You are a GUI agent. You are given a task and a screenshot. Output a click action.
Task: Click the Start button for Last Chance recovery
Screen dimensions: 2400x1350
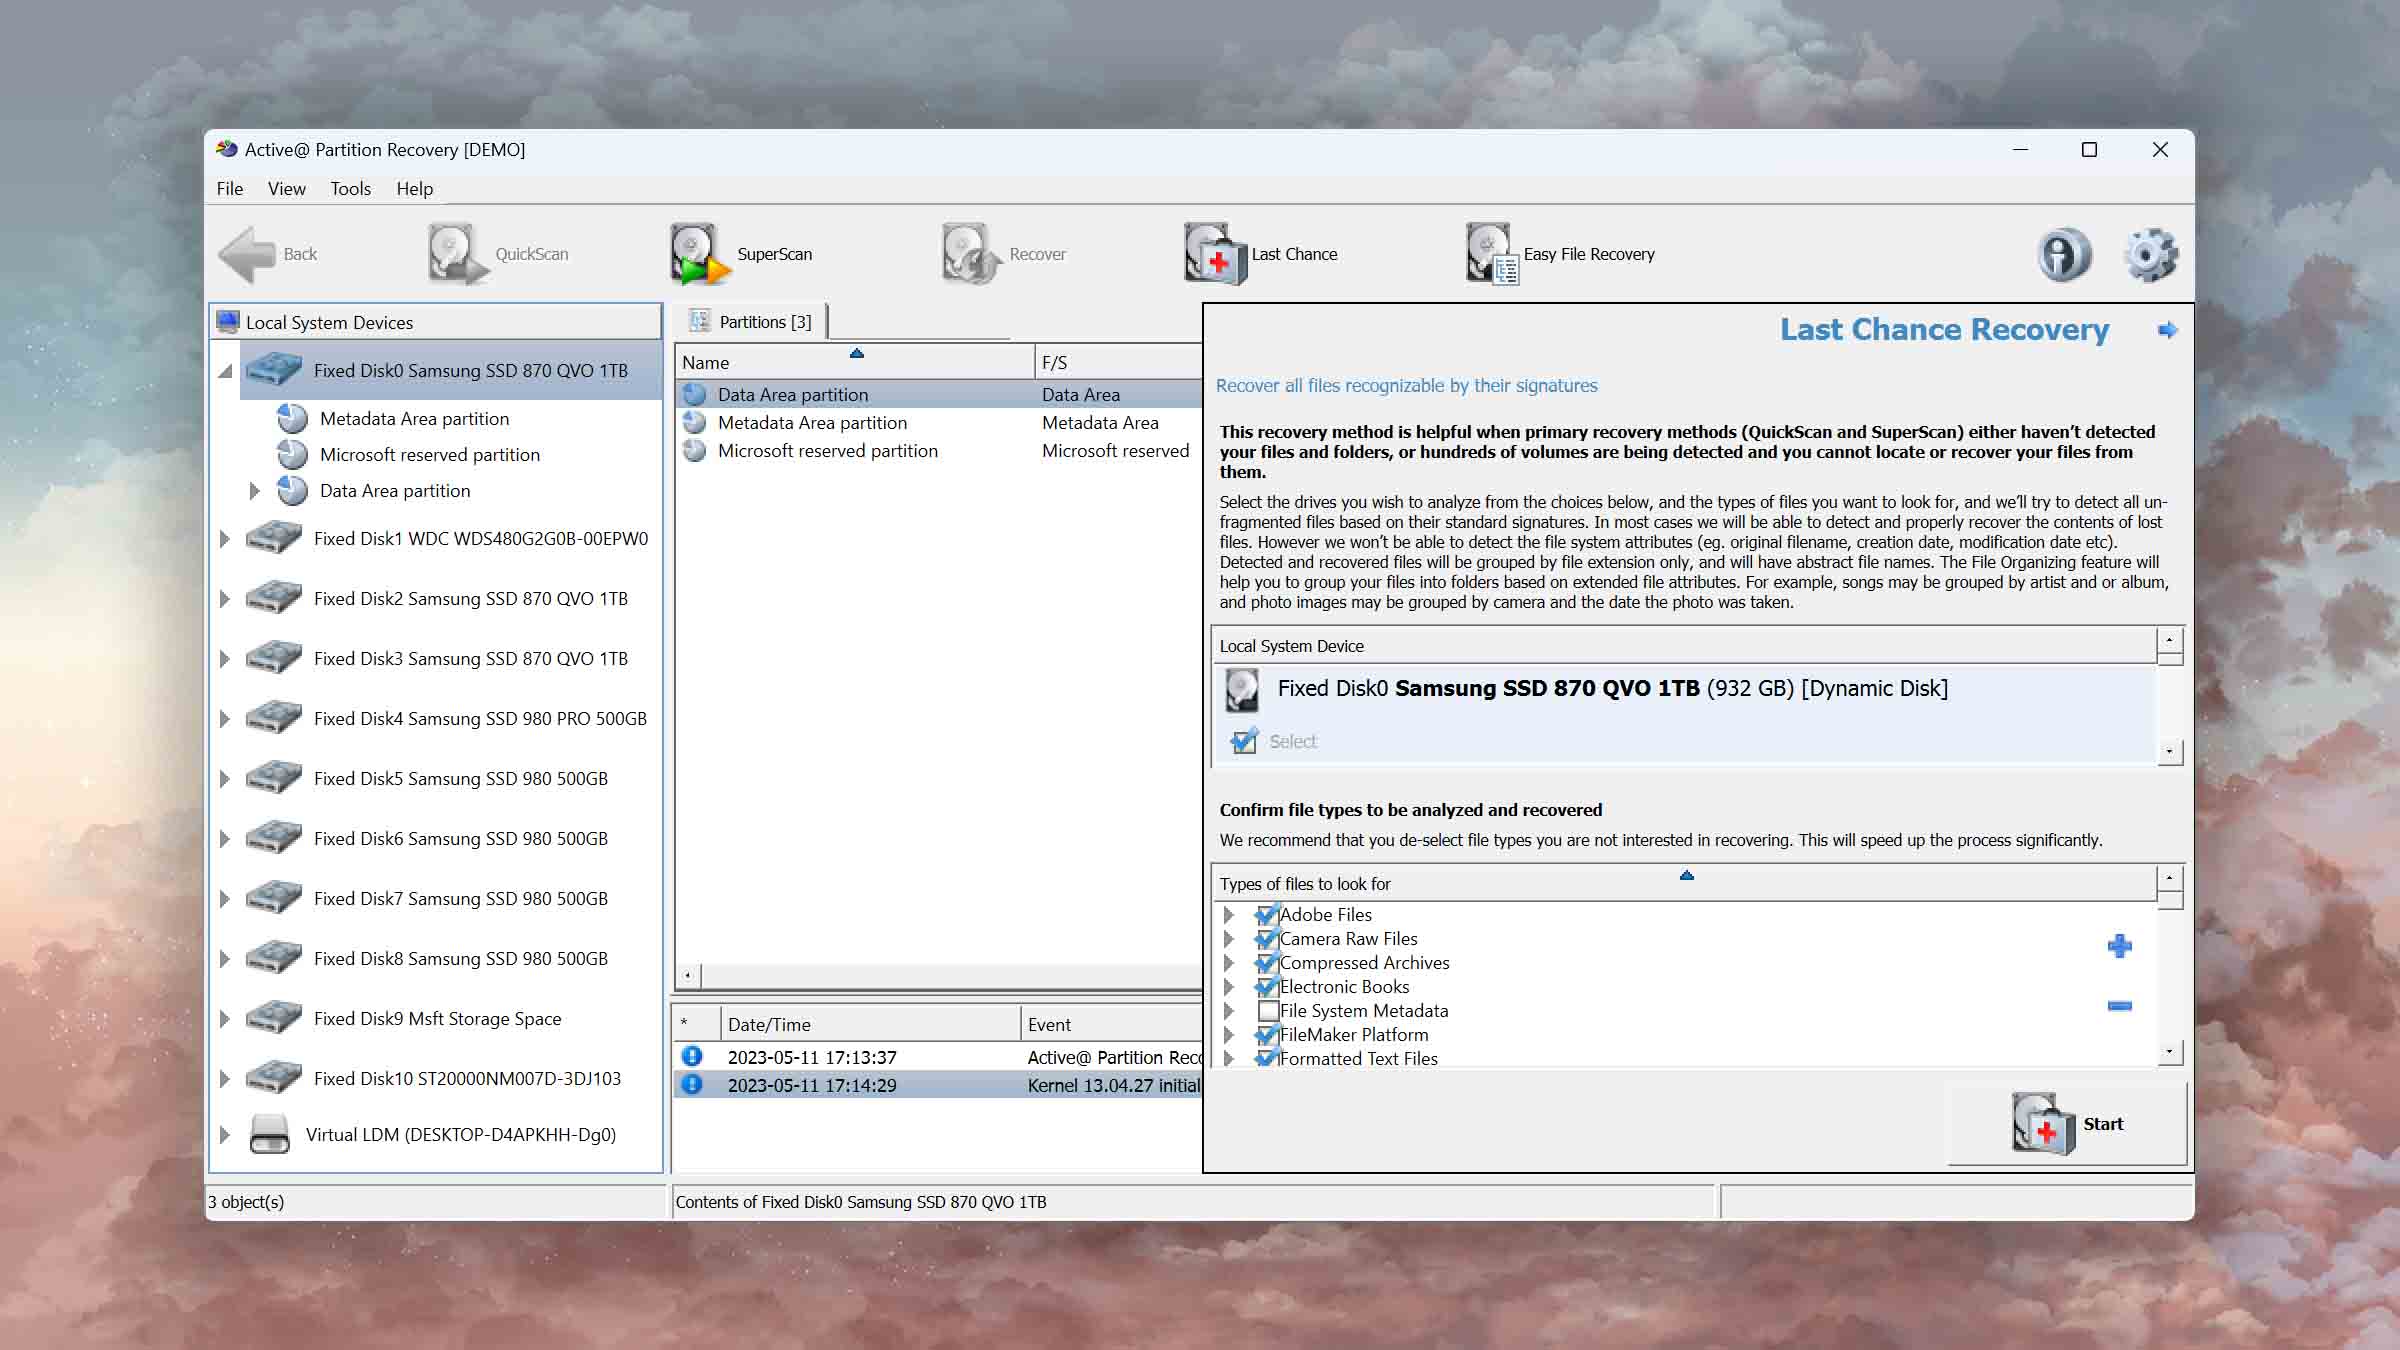(2067, 1123)
